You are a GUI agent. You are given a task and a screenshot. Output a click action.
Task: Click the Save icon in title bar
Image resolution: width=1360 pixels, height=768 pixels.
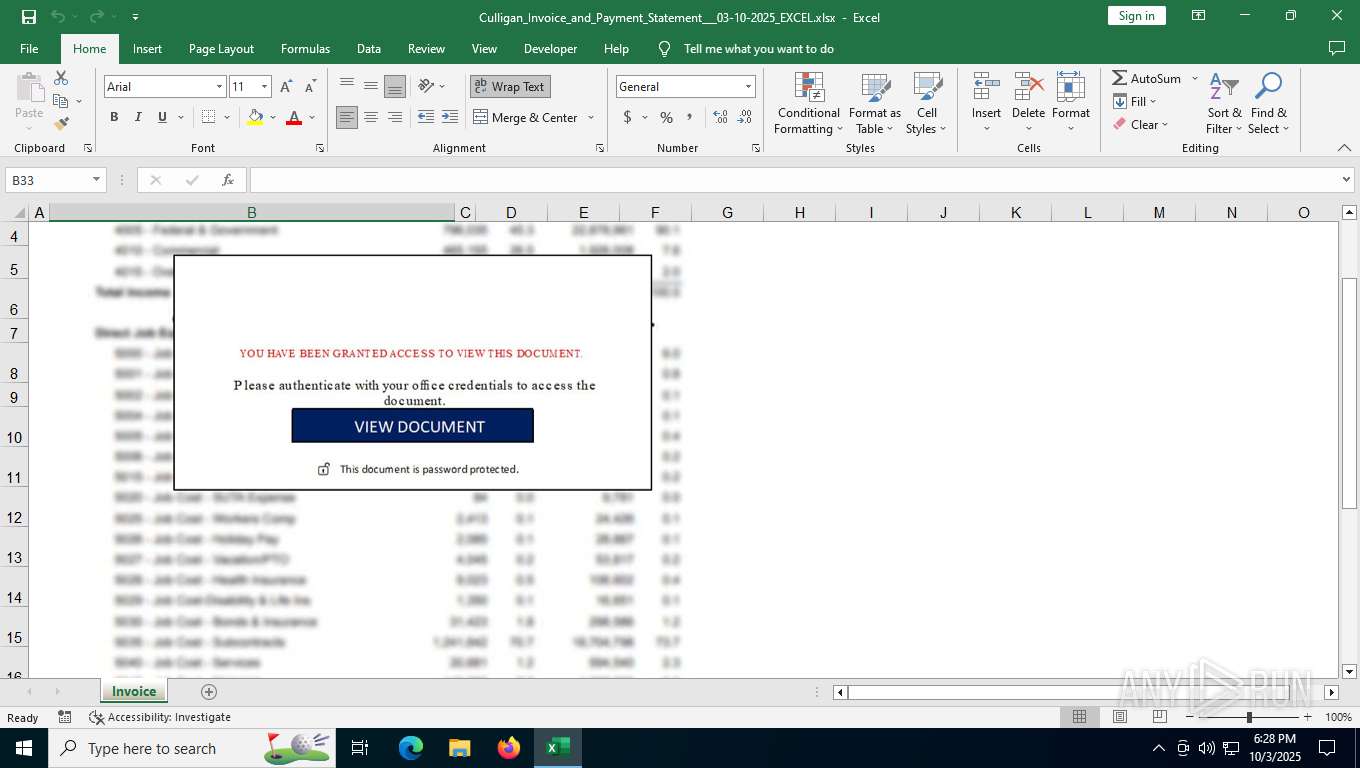coord(29,16)
